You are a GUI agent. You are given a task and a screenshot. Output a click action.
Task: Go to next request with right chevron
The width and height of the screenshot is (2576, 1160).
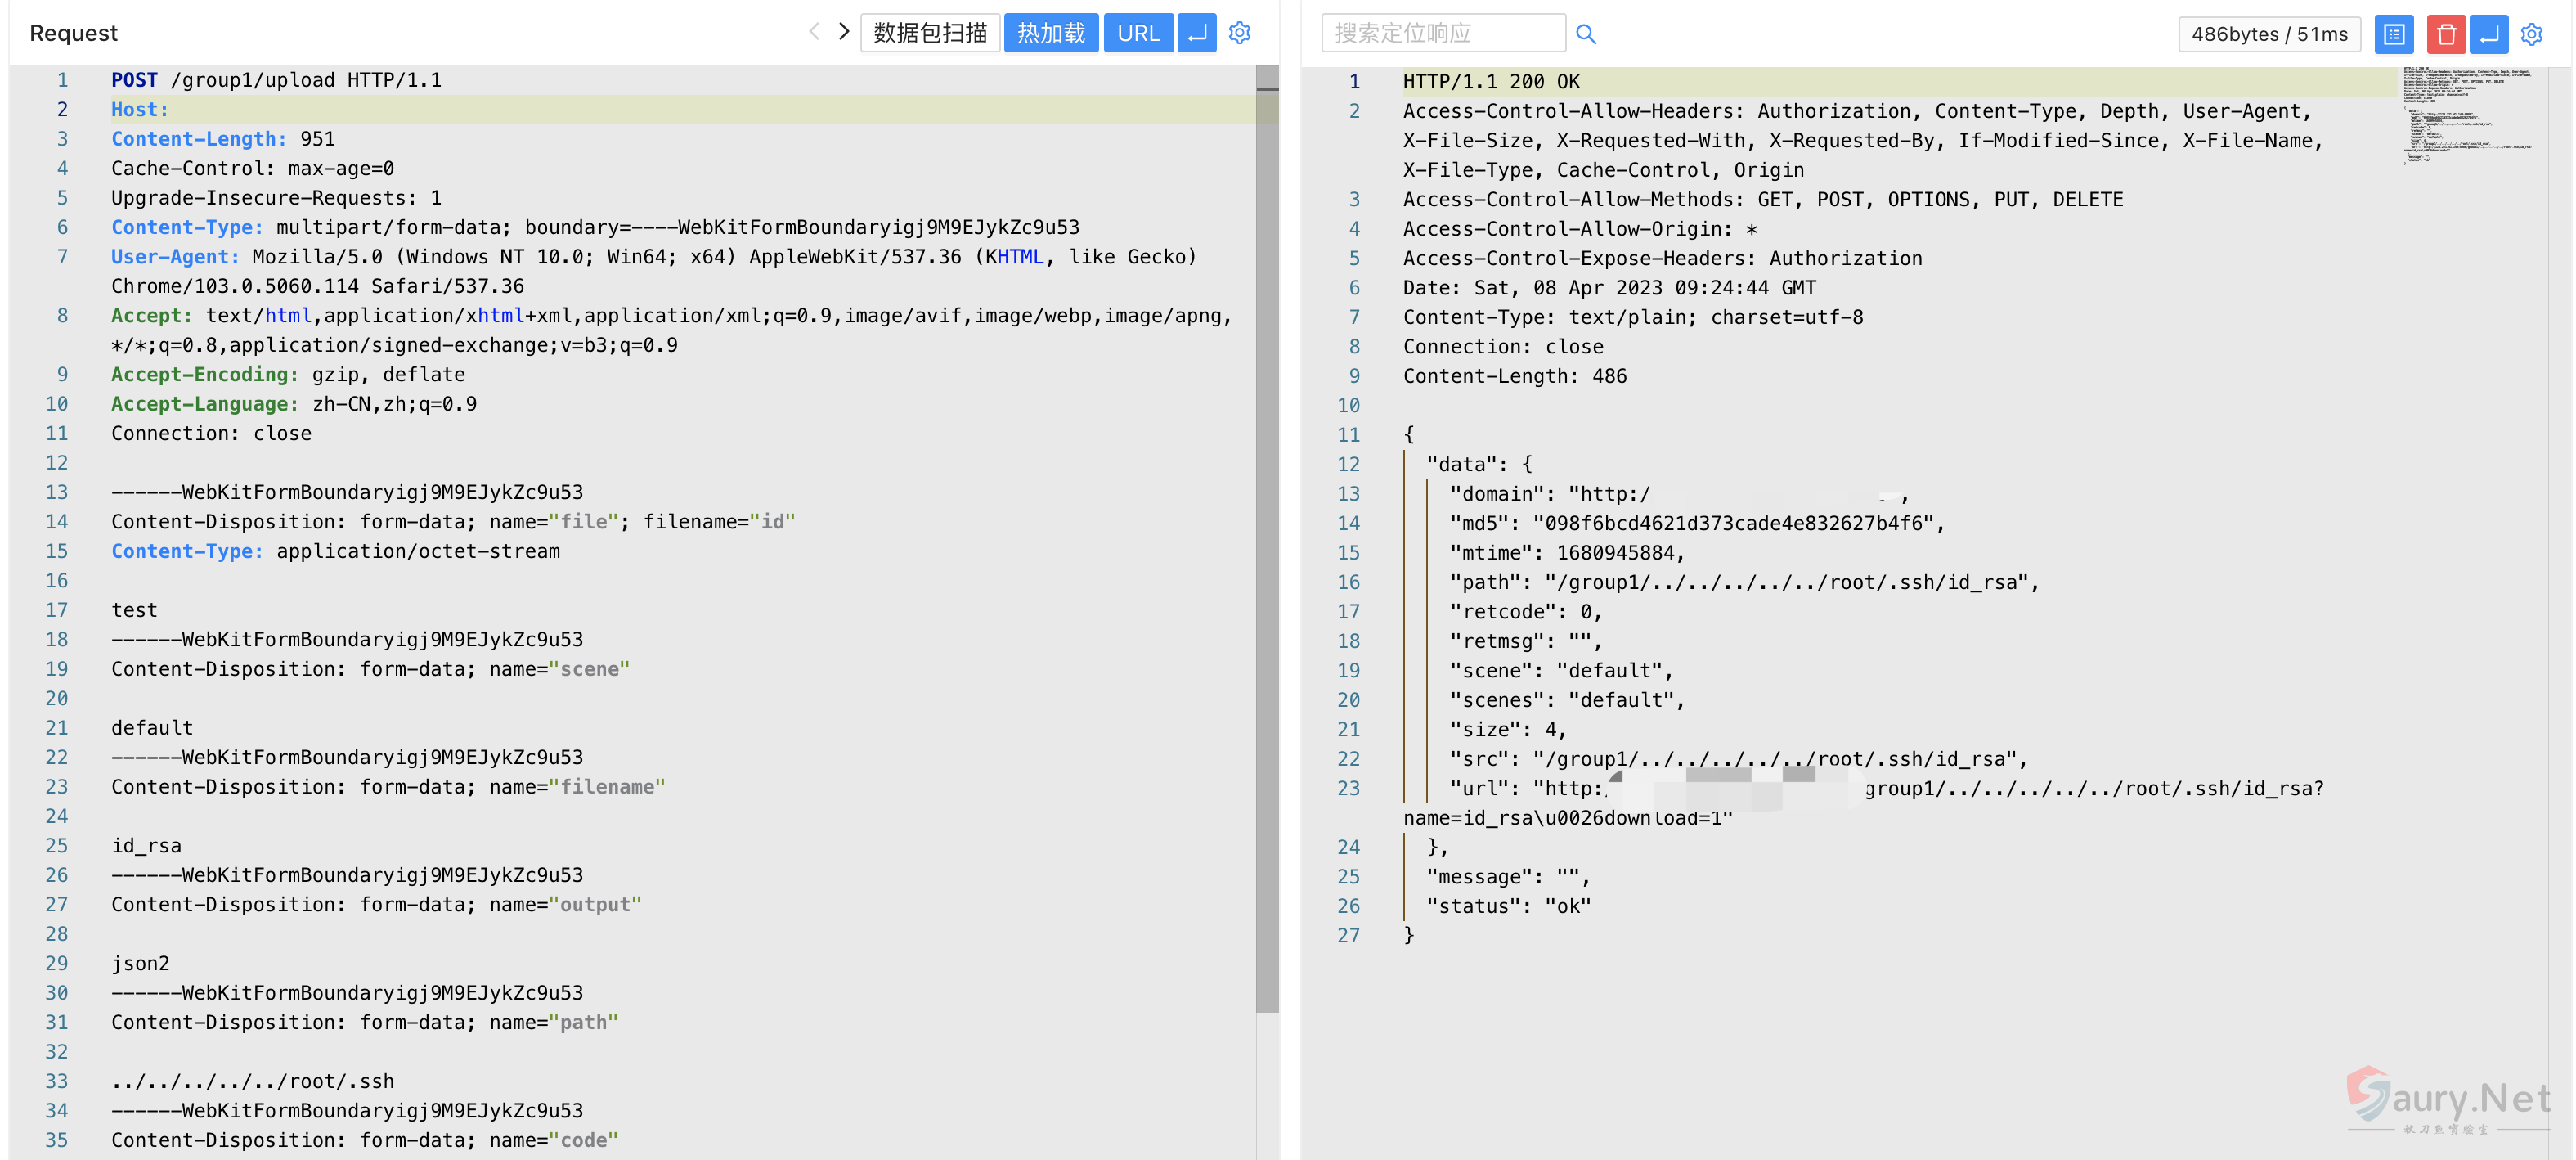pos(843,32)
